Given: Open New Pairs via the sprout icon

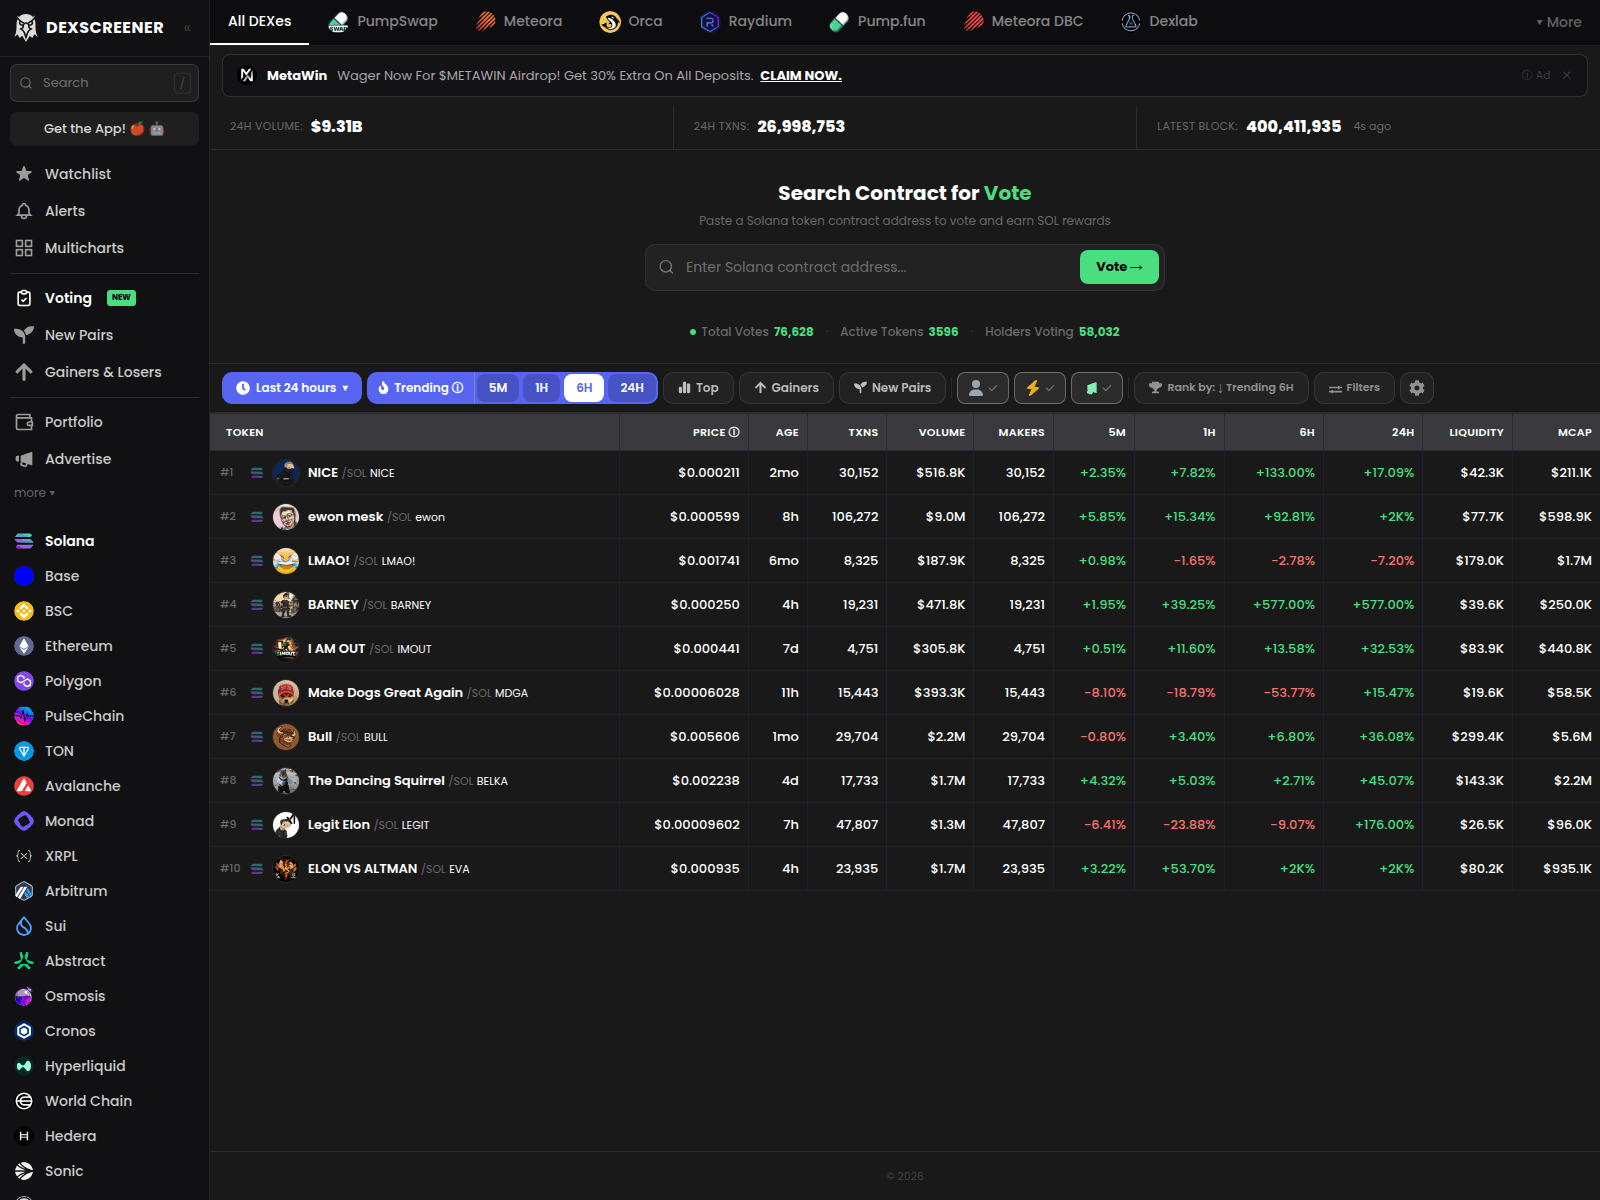Looking at the screenshot, I should pos(24,335).
